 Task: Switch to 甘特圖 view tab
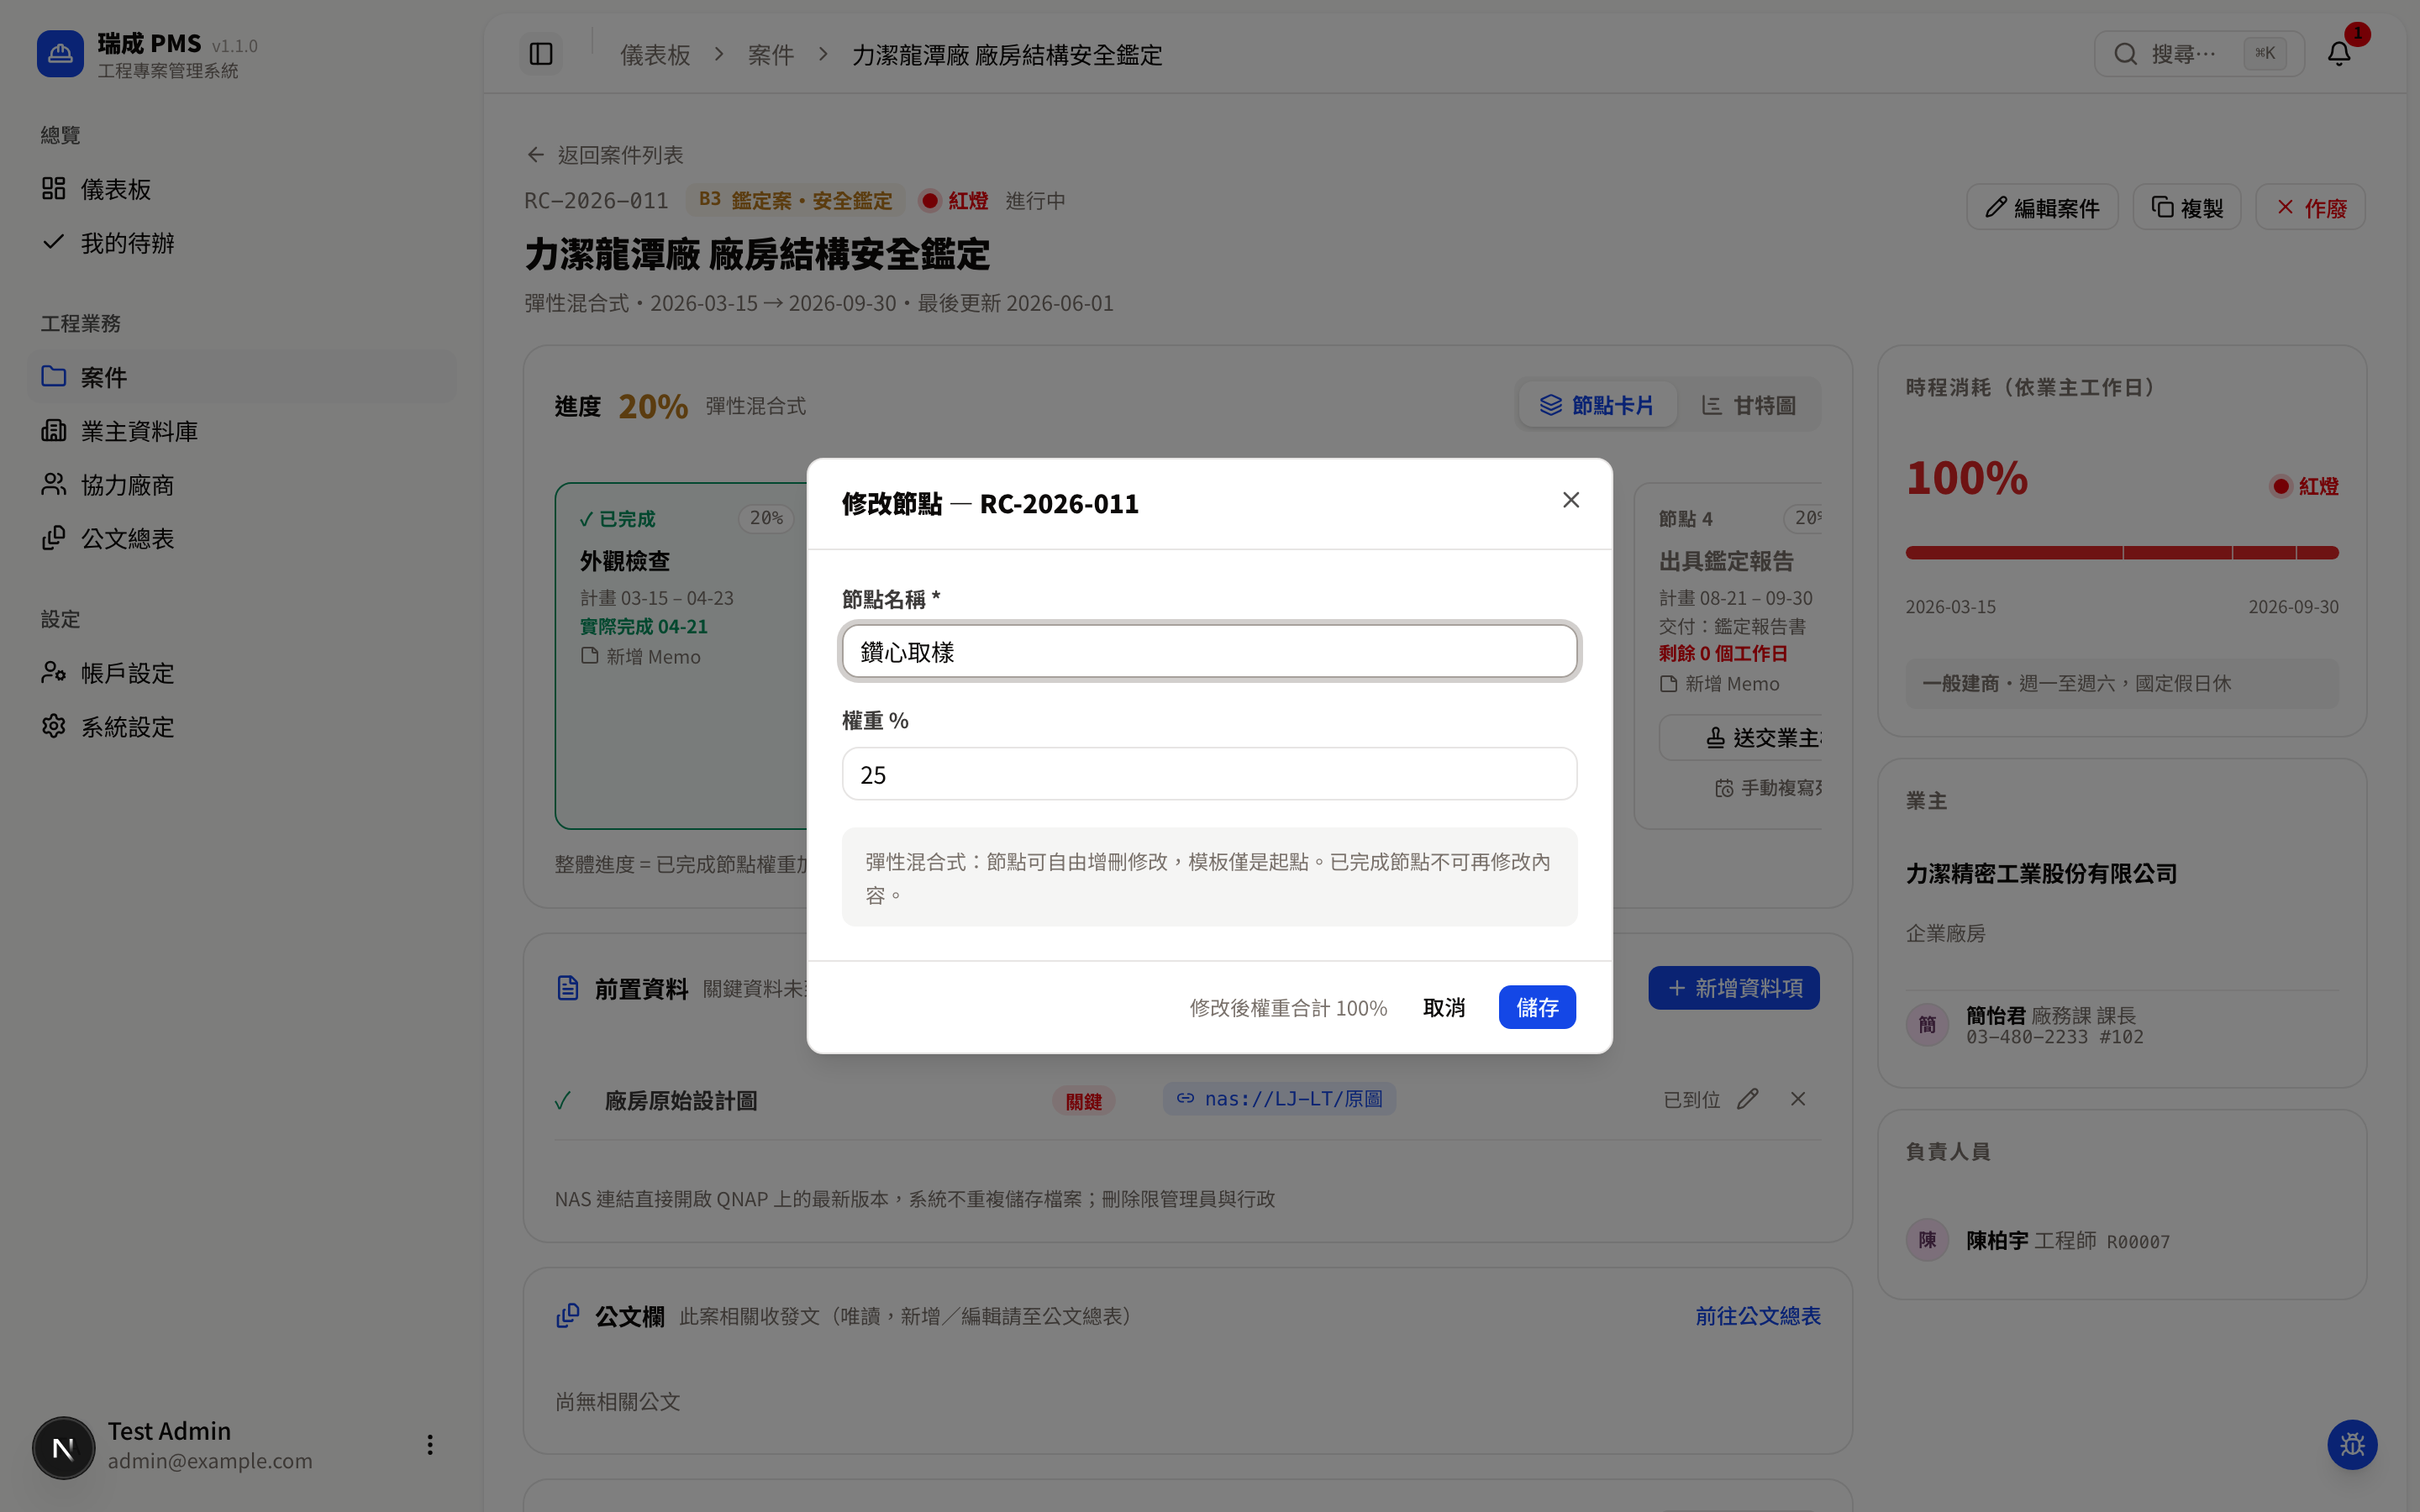(x=1748, y=405)
